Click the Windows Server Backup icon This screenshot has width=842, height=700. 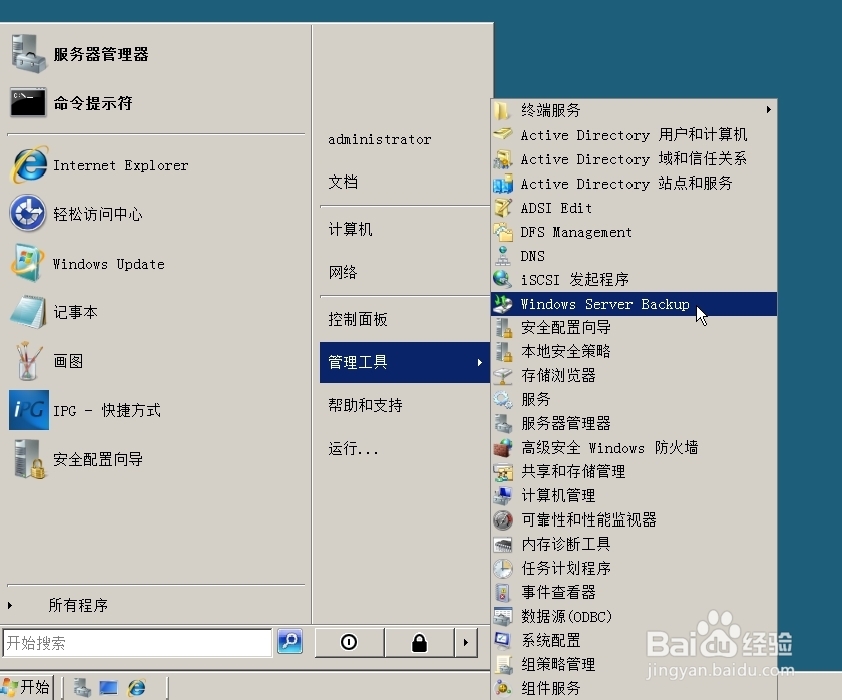click(x=503, y=304)
